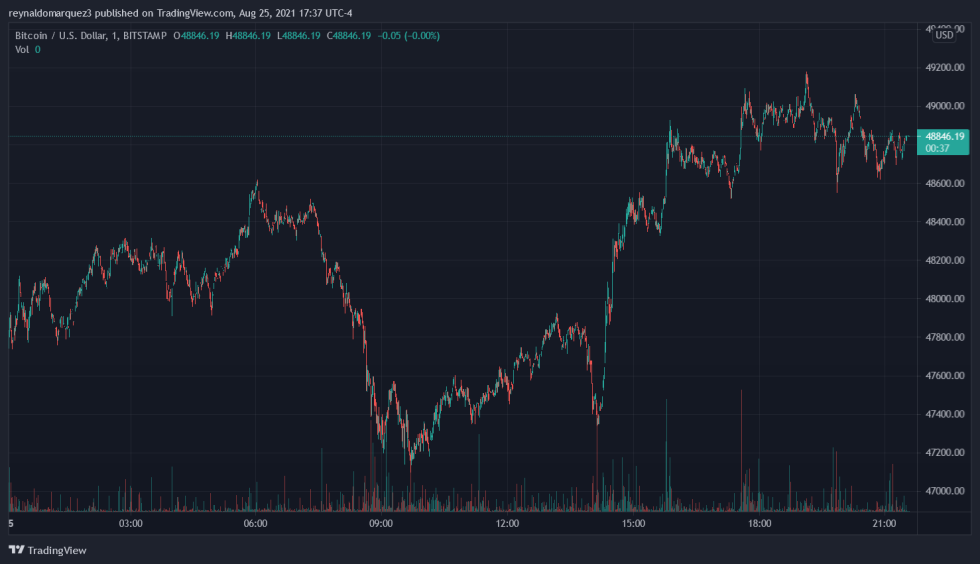Viewport: 980px width, 564px height.
Task: Click the open value O48846.19
Action: pyautogui.click(x=196, y=36)
